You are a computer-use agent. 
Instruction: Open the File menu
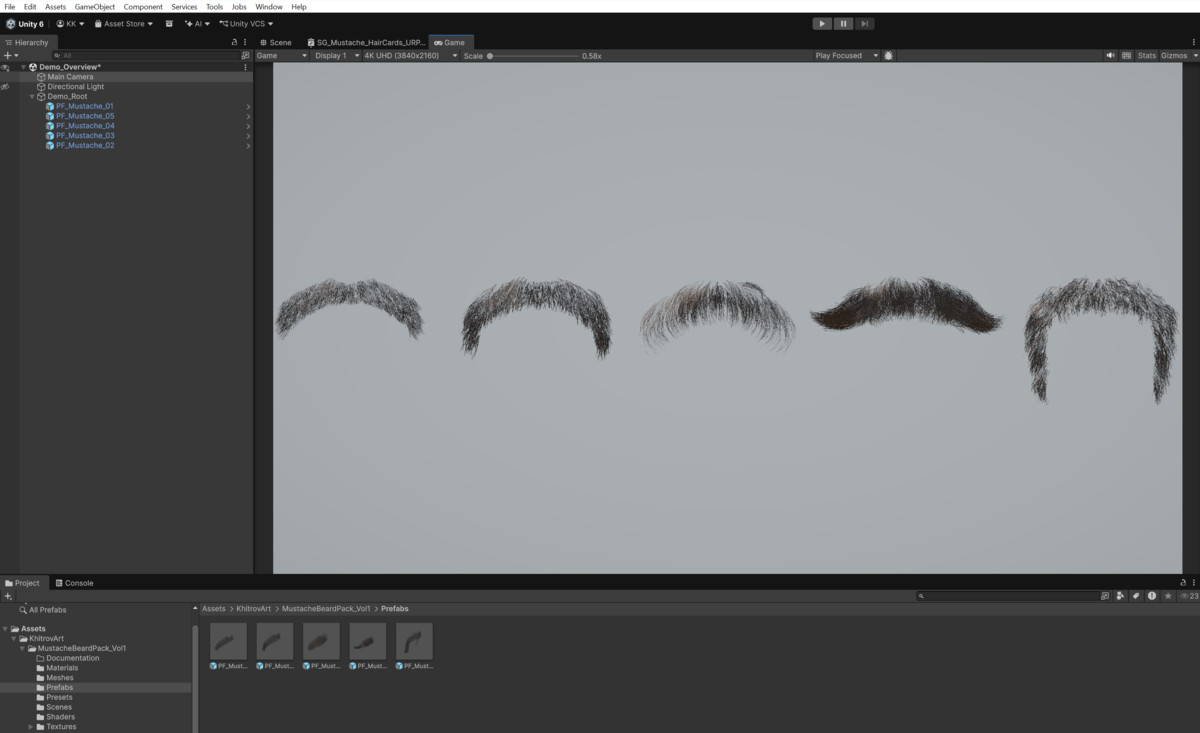[x=10, y=6]
